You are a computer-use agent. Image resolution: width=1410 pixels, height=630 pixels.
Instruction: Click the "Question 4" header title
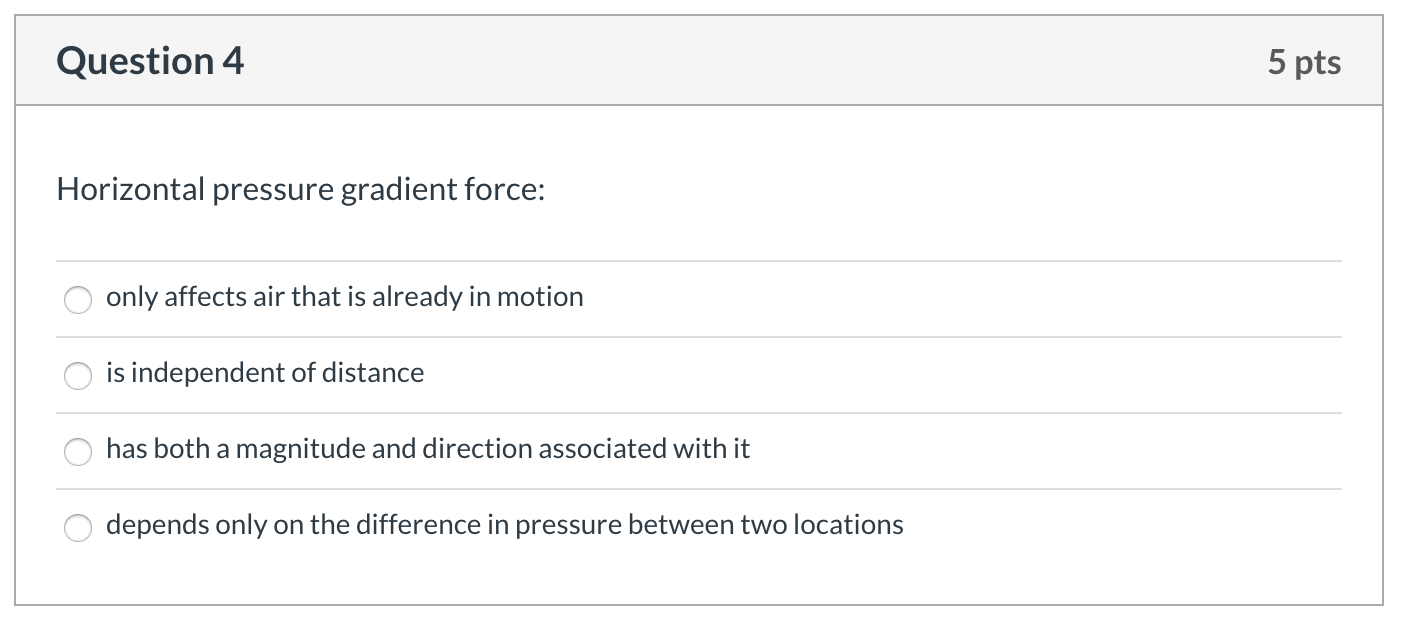pos(150,60)
